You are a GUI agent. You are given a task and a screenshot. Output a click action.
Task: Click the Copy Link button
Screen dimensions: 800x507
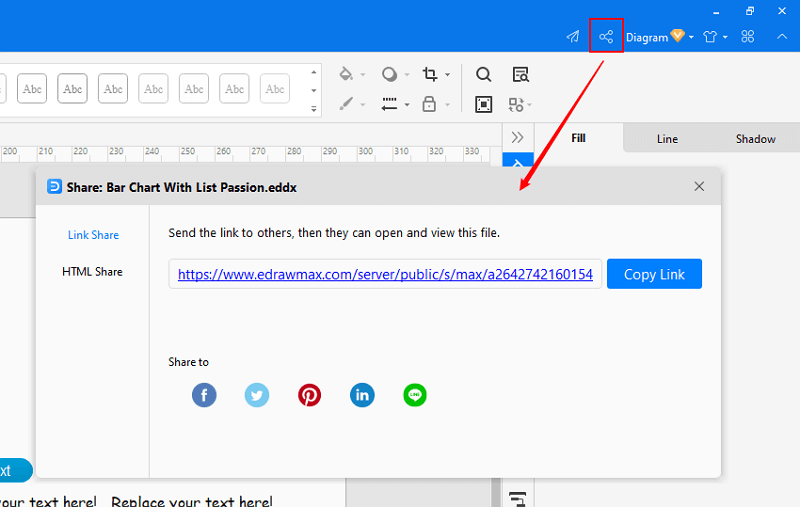654,274
